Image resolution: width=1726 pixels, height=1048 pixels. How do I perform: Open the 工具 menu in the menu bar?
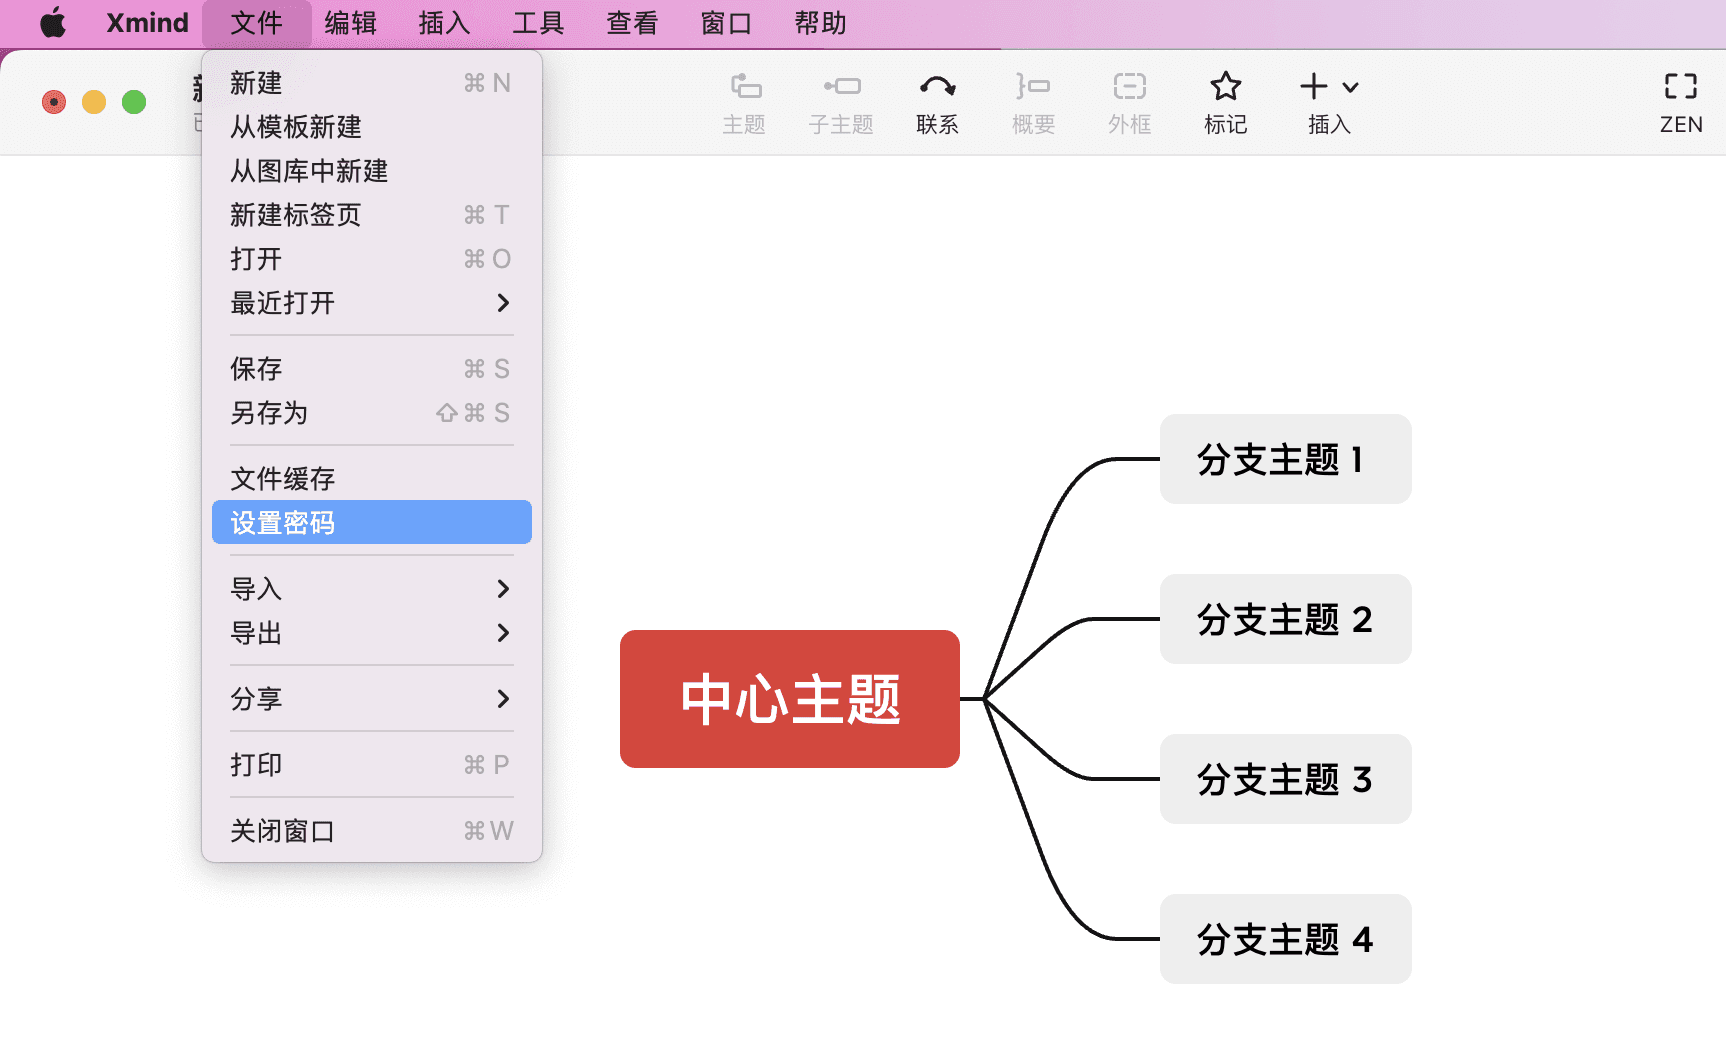click(x=538, y=22)
